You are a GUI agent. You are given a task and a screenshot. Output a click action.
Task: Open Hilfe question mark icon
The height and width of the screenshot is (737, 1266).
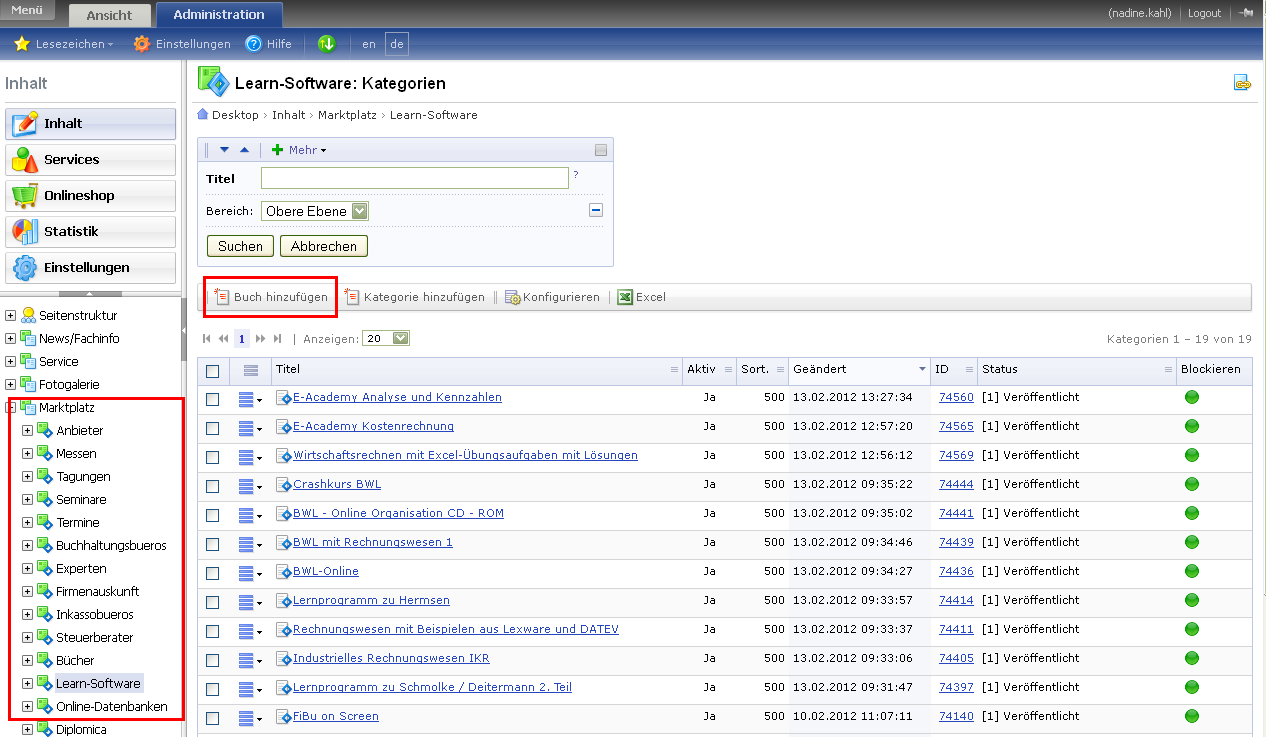[x=254, y=44]
